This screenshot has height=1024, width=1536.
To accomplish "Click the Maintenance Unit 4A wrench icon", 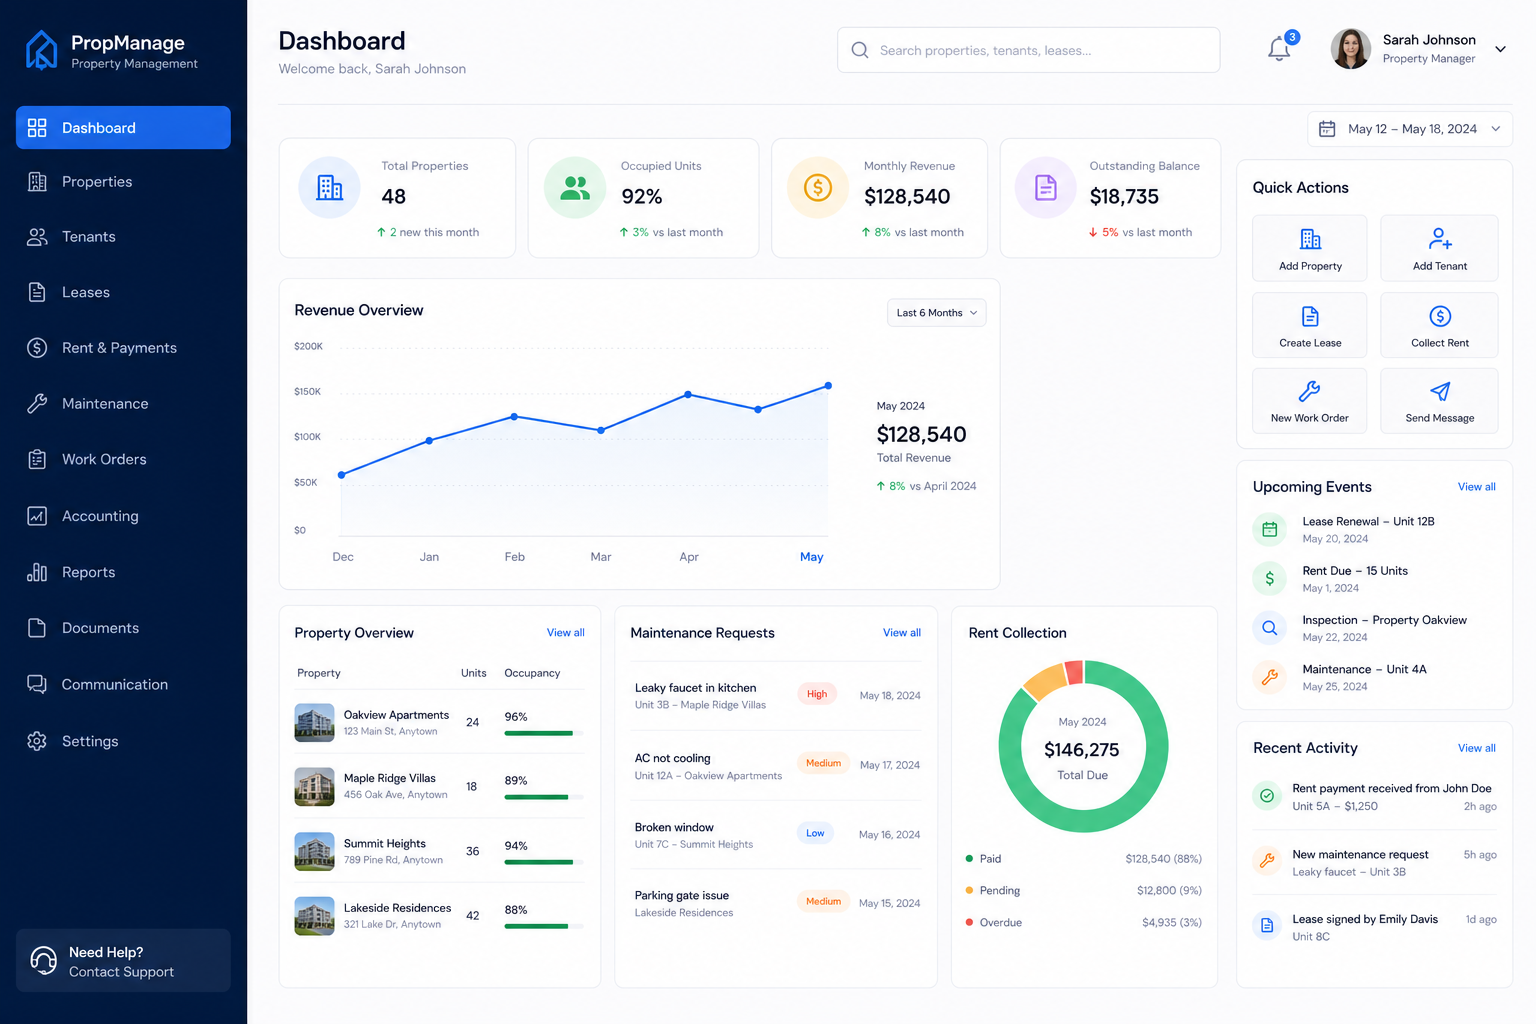I will tap(1270, 677).
